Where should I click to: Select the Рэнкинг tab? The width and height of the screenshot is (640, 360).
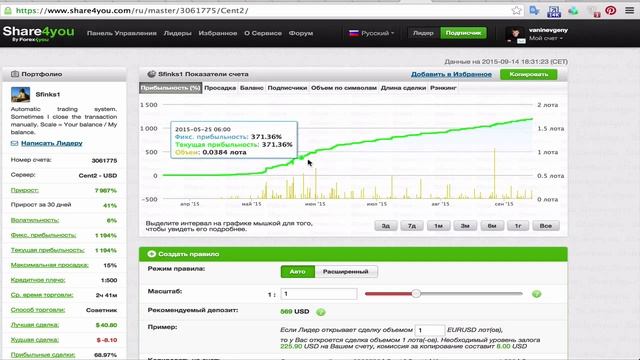coord(443,88)
